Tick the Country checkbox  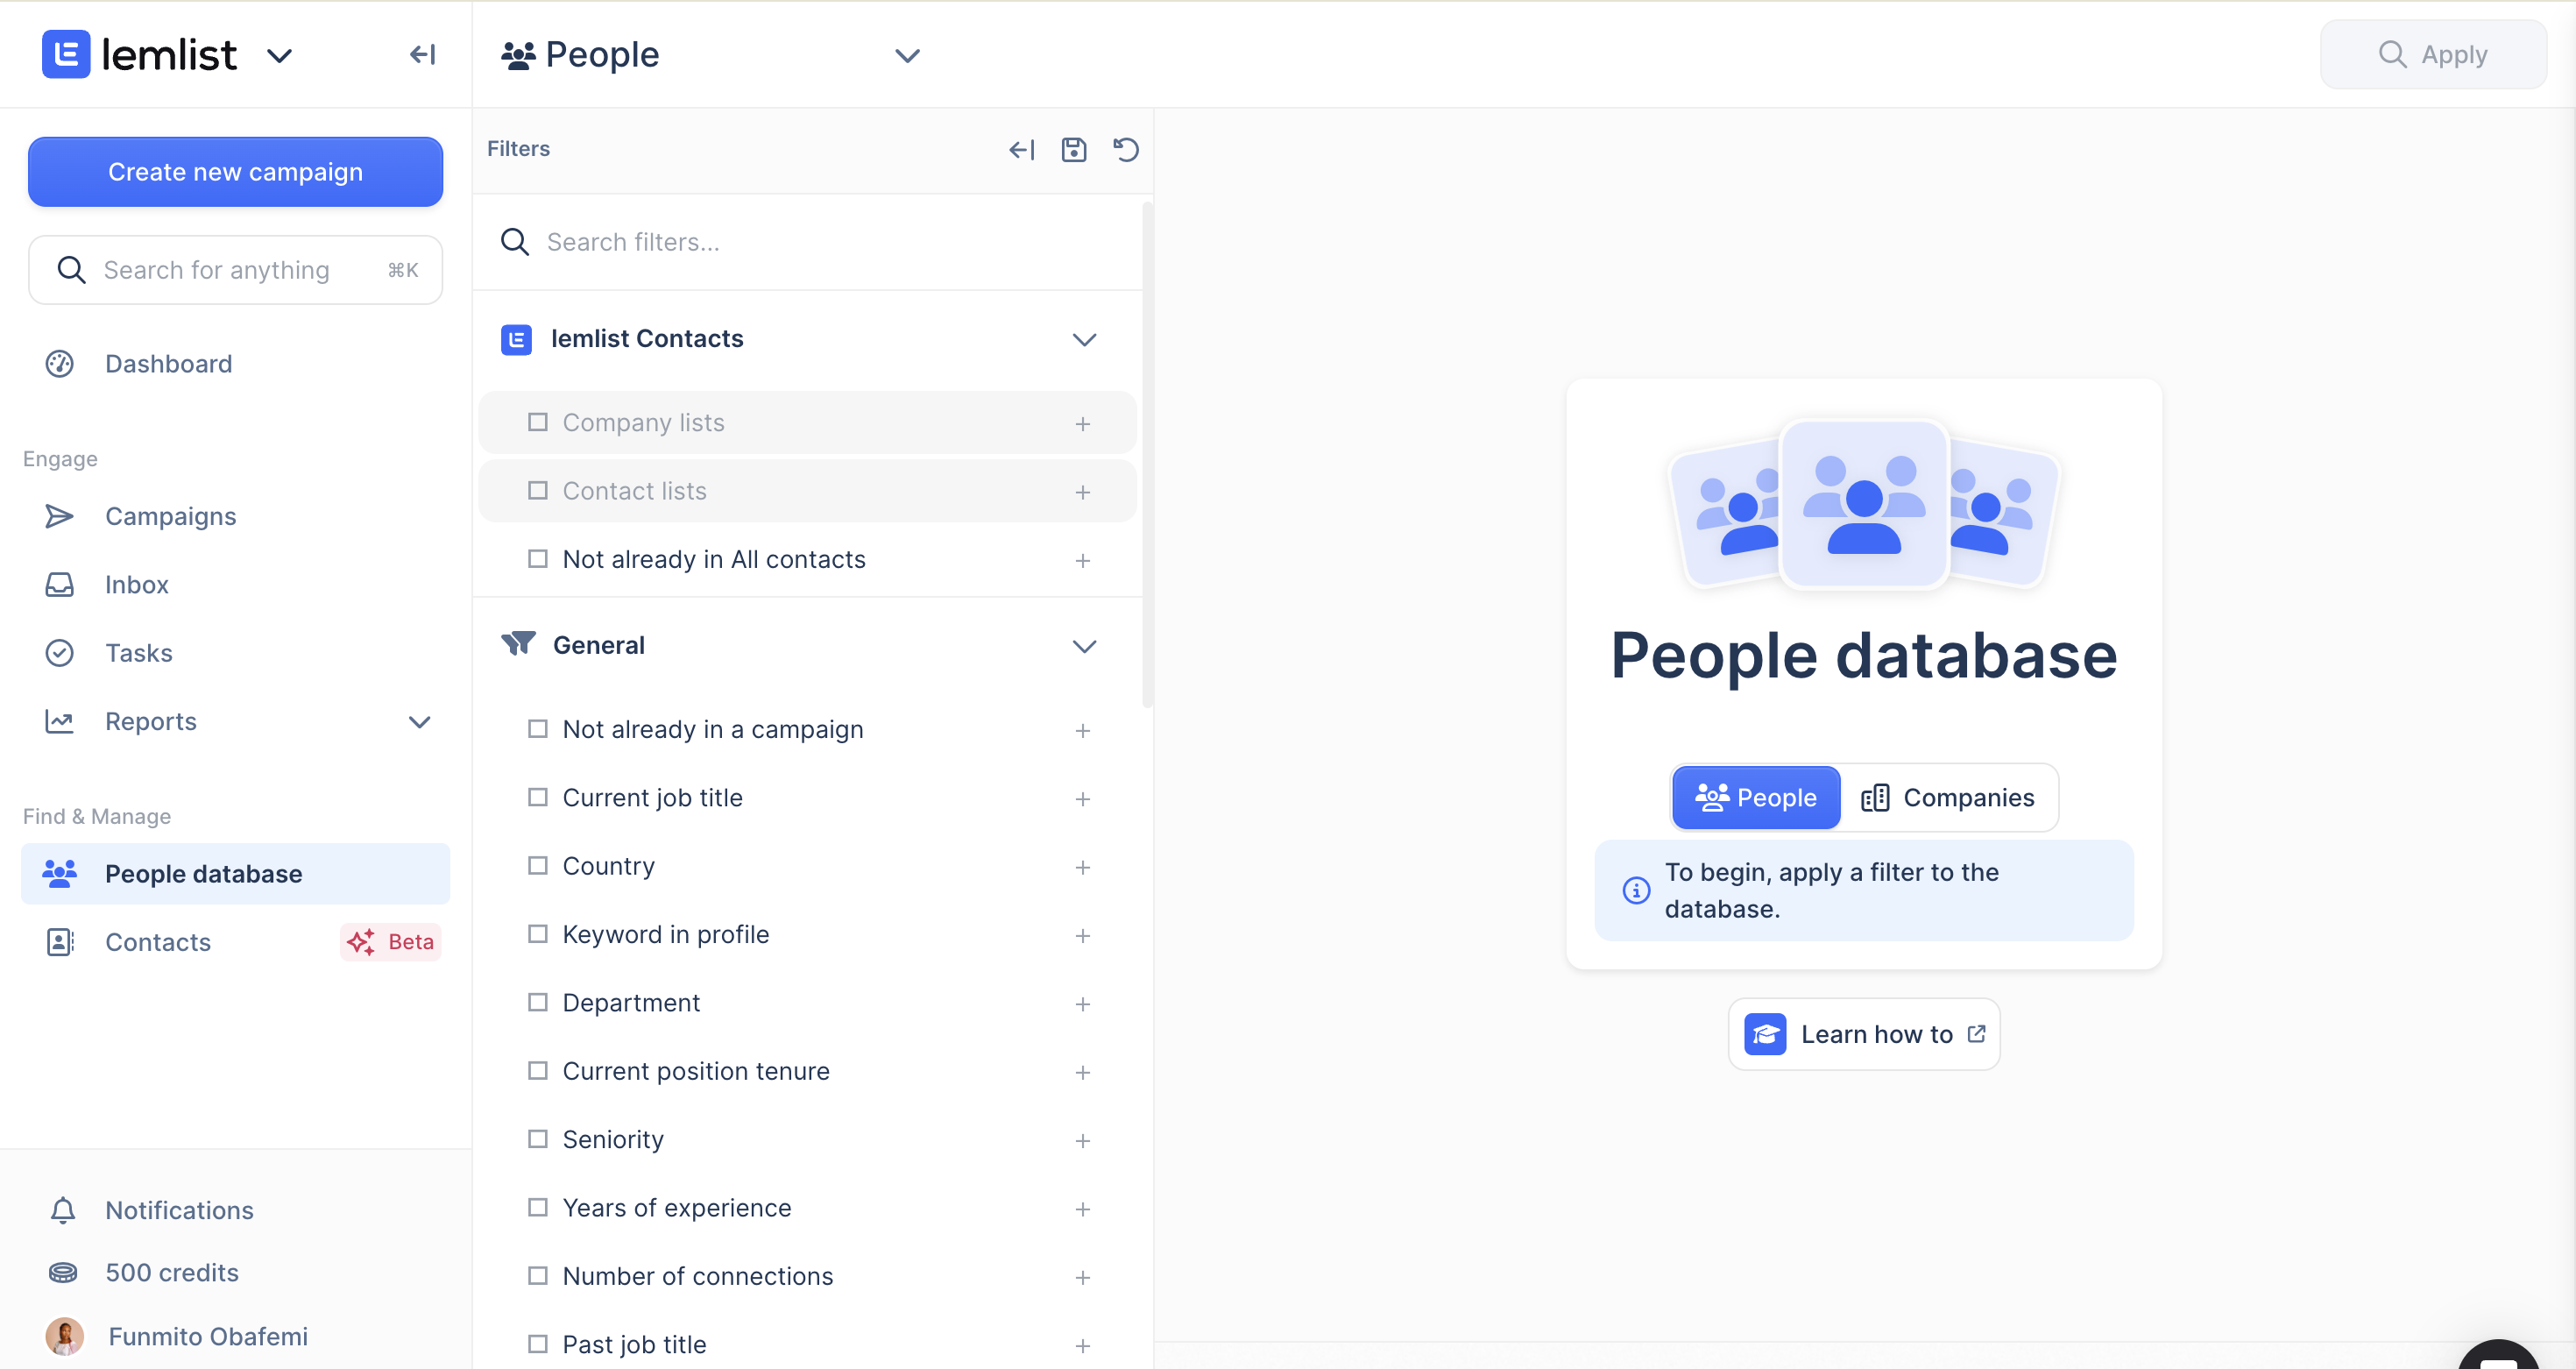(x=538, y=865)
